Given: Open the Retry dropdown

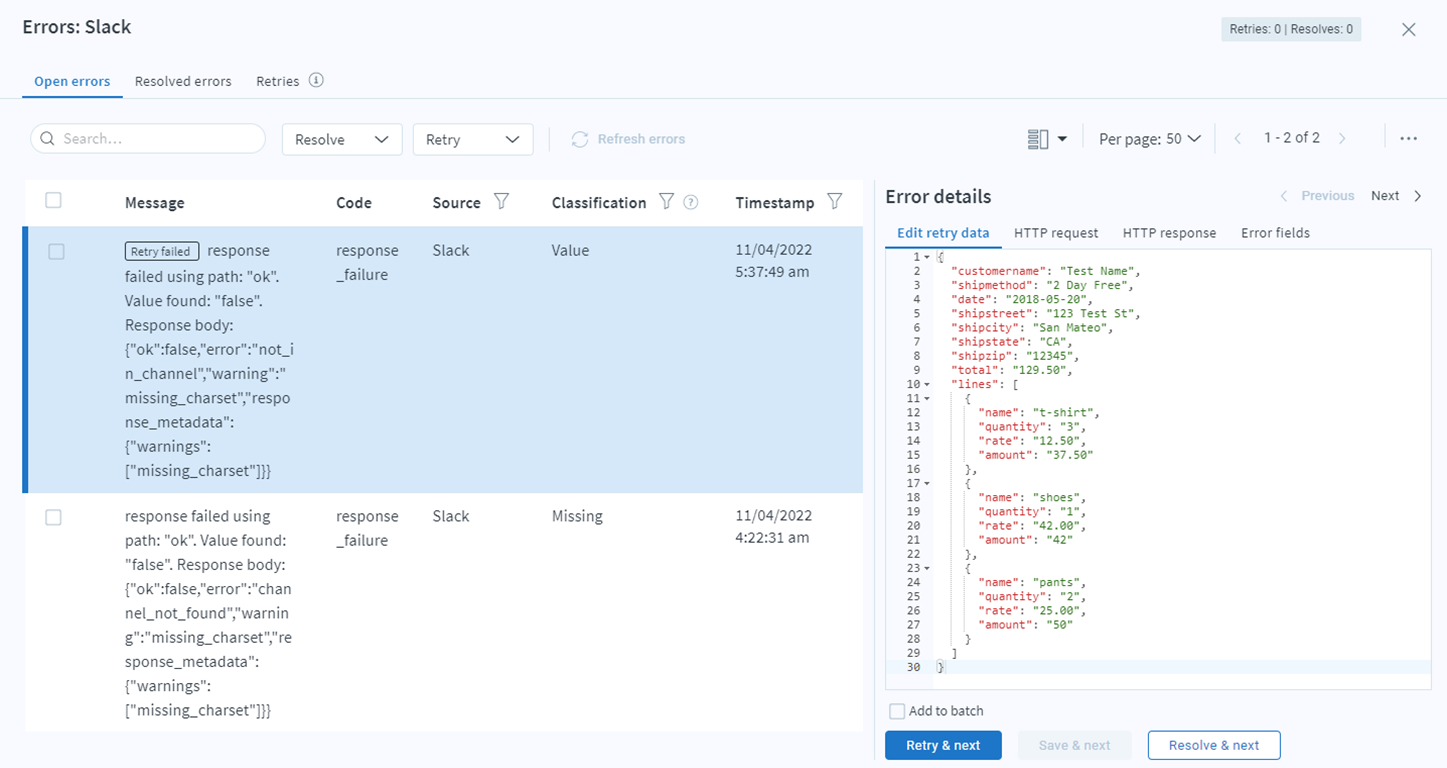Looking at the screenshot, I should (473, 139).
